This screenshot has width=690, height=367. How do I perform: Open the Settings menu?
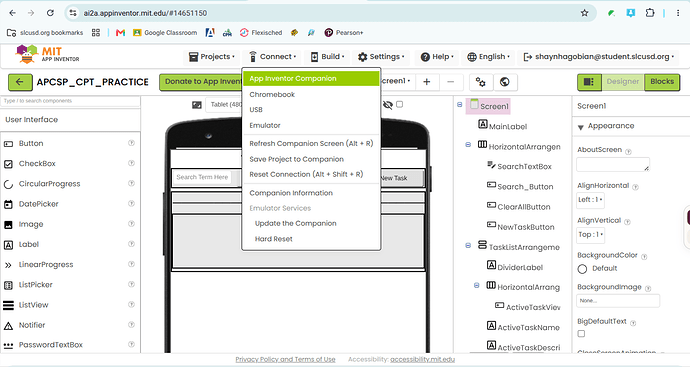[381, 57]
